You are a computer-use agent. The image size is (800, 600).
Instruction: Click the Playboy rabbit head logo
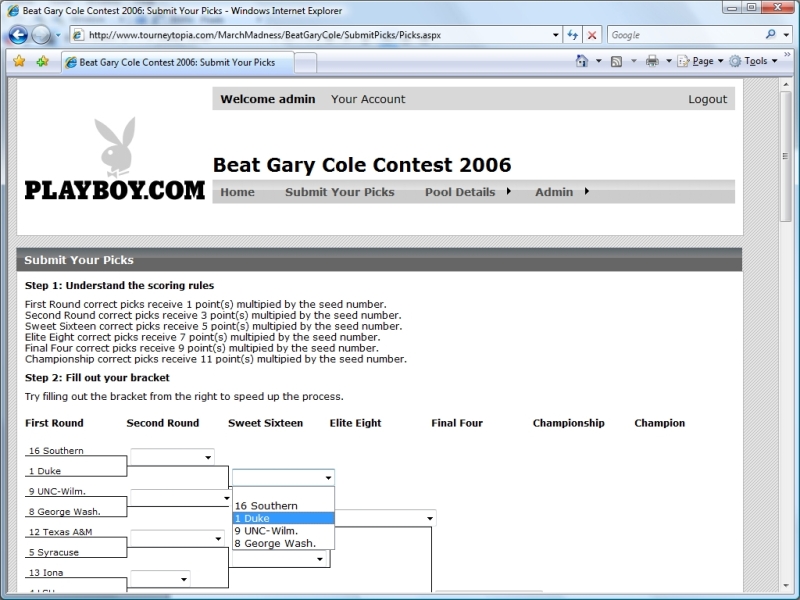tap(116, 147)
